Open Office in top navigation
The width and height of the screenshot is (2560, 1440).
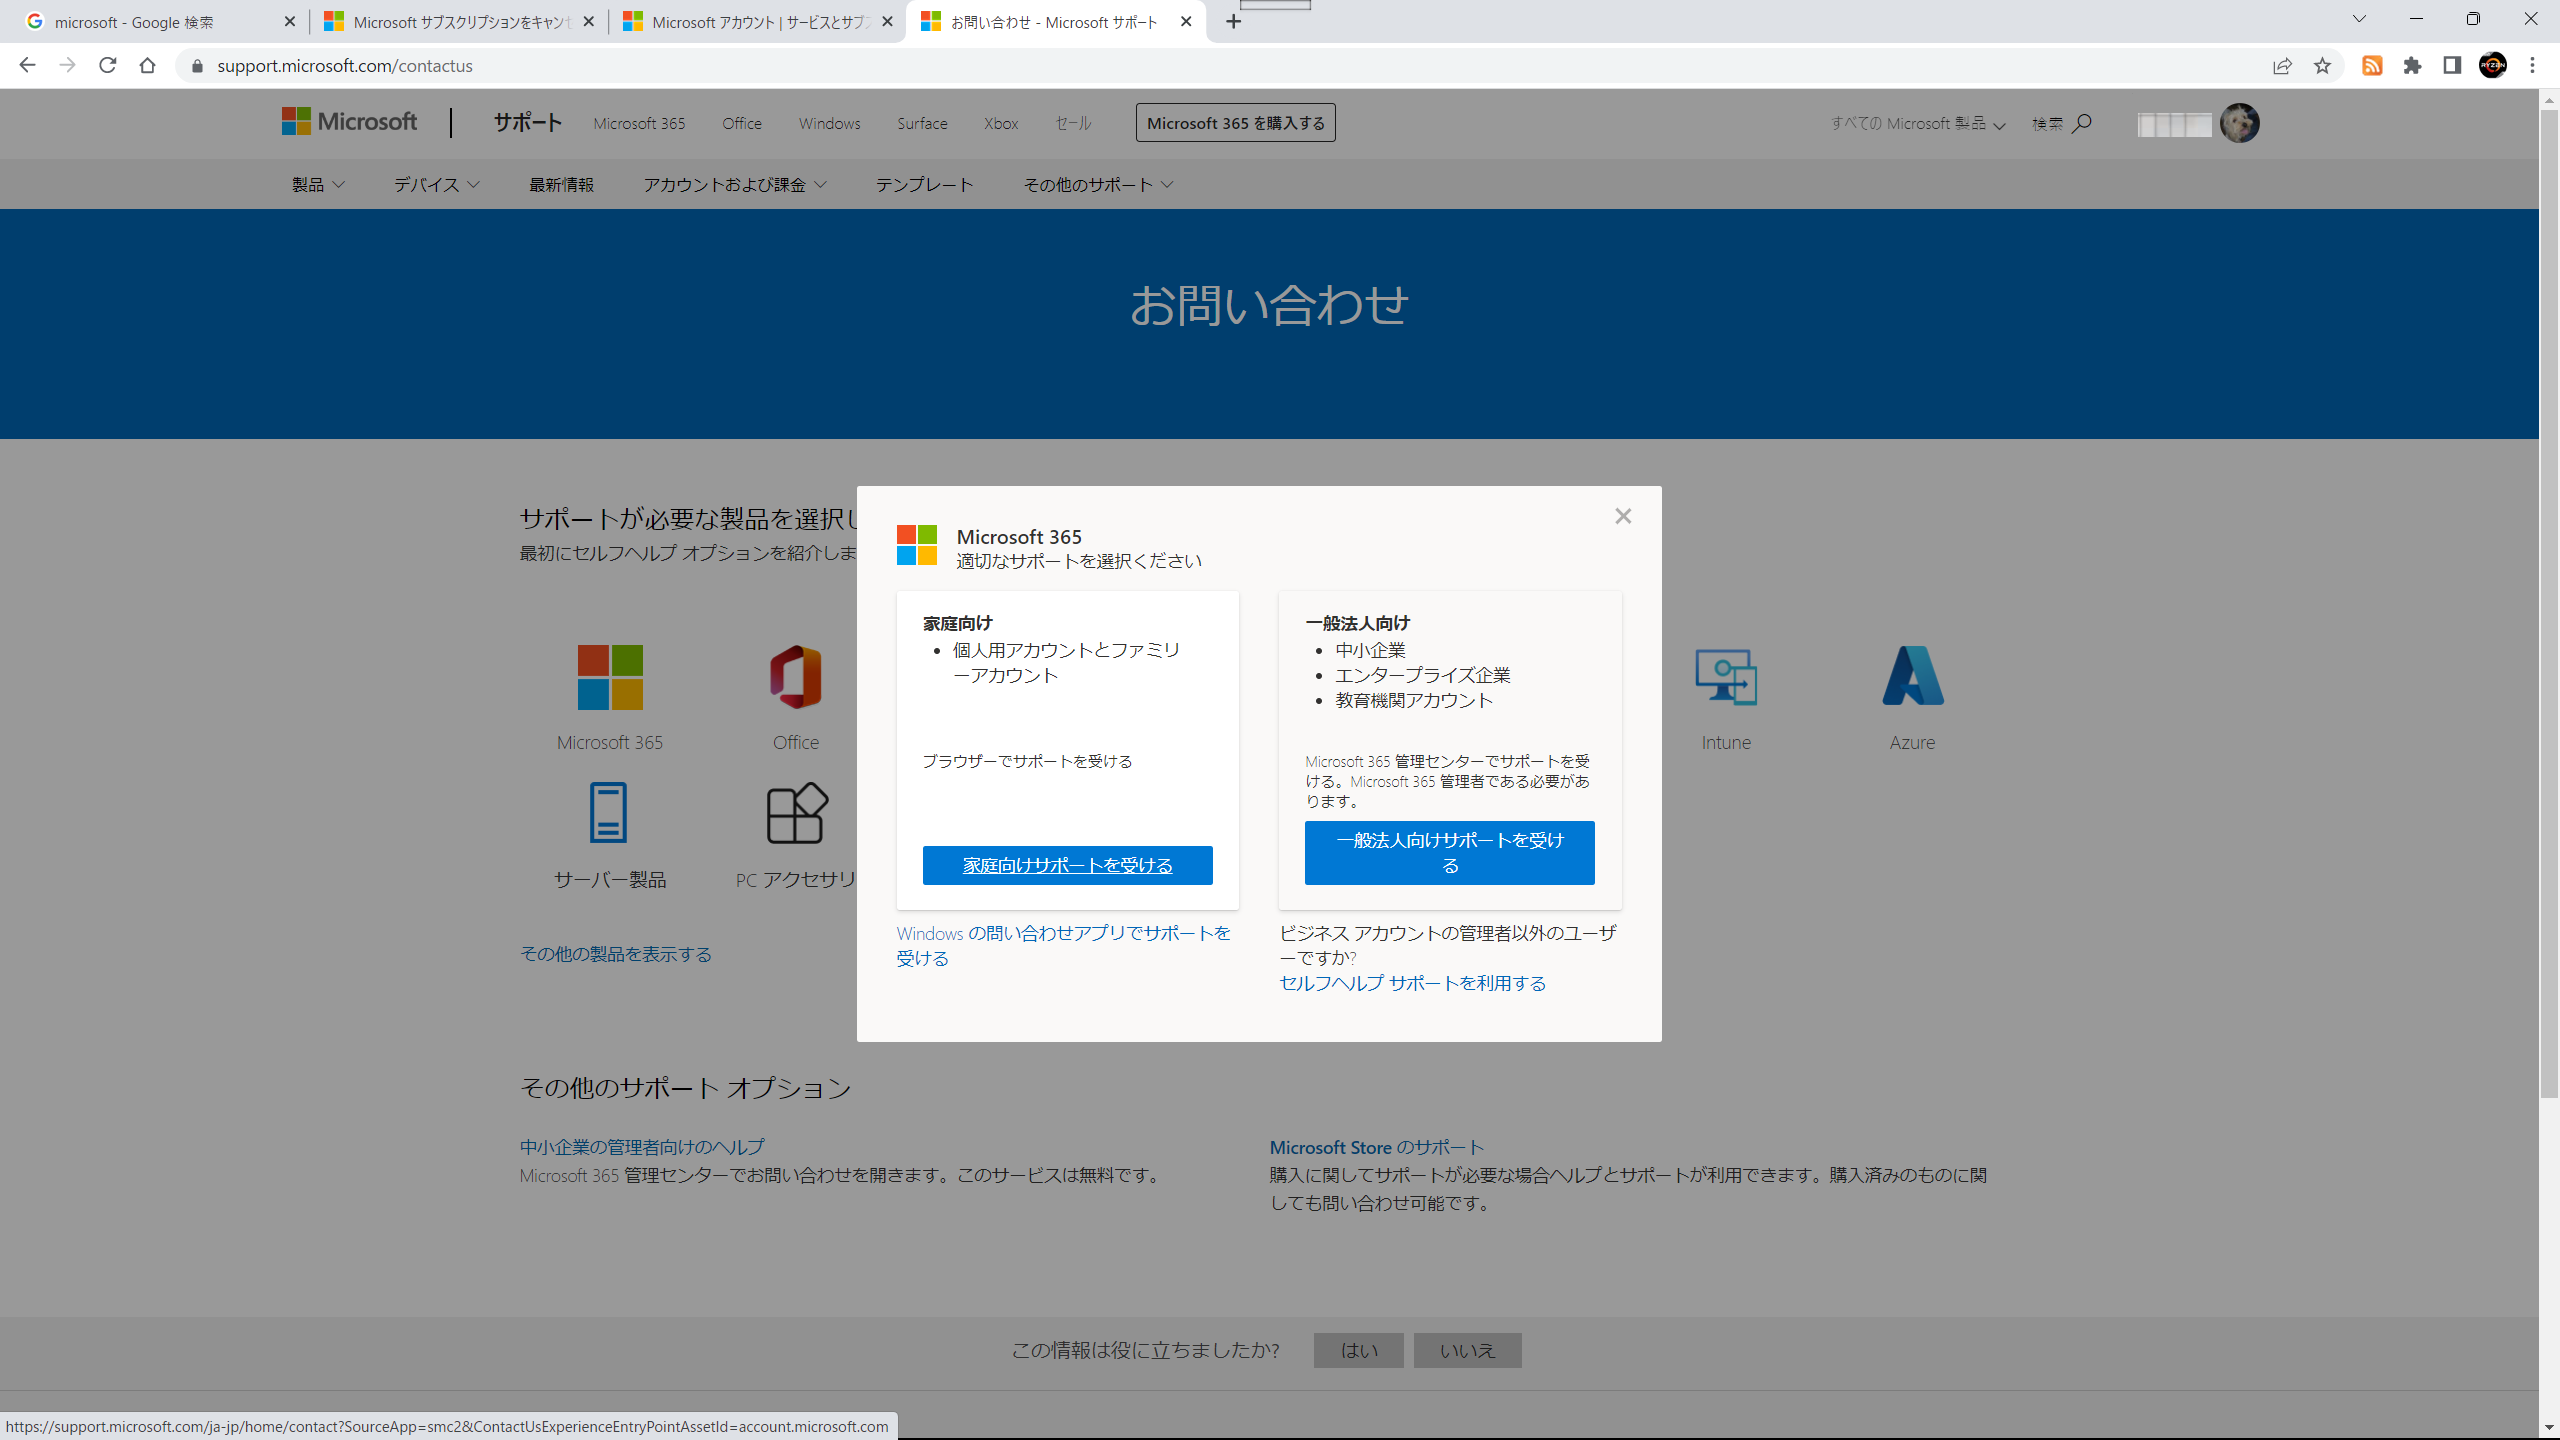click(741, 123)
